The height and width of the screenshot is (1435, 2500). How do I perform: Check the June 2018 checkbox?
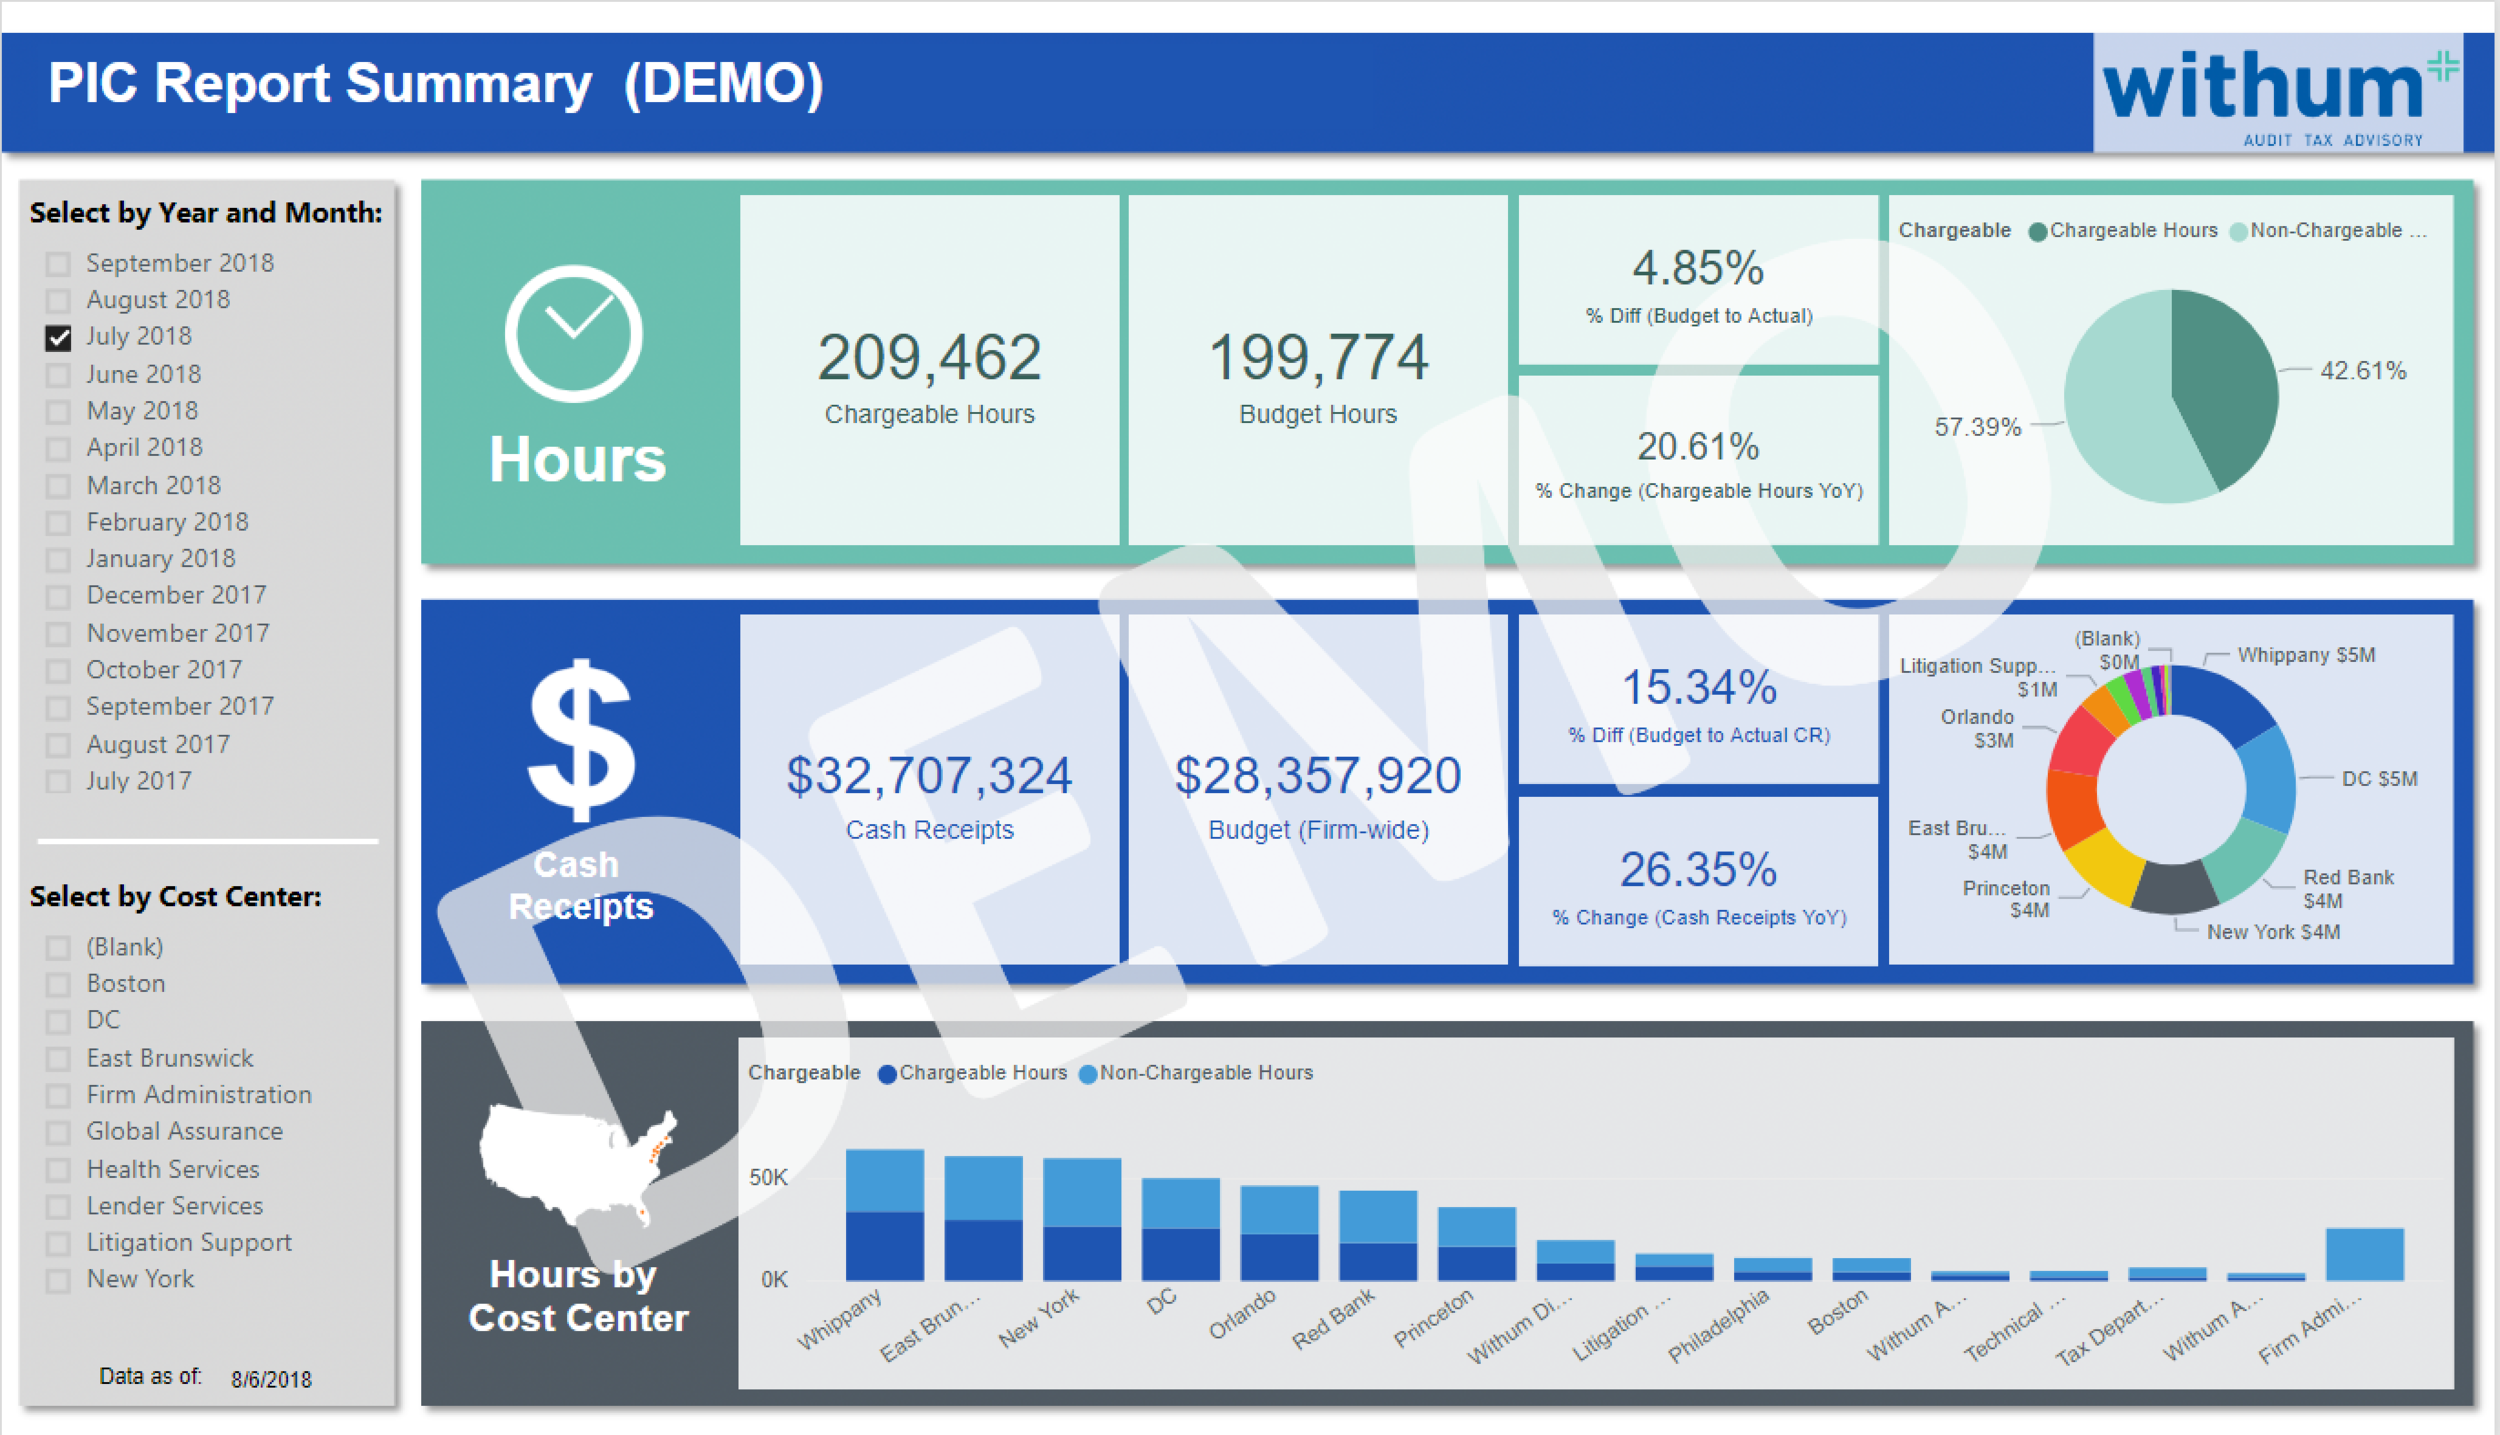(x=58, y=374)
